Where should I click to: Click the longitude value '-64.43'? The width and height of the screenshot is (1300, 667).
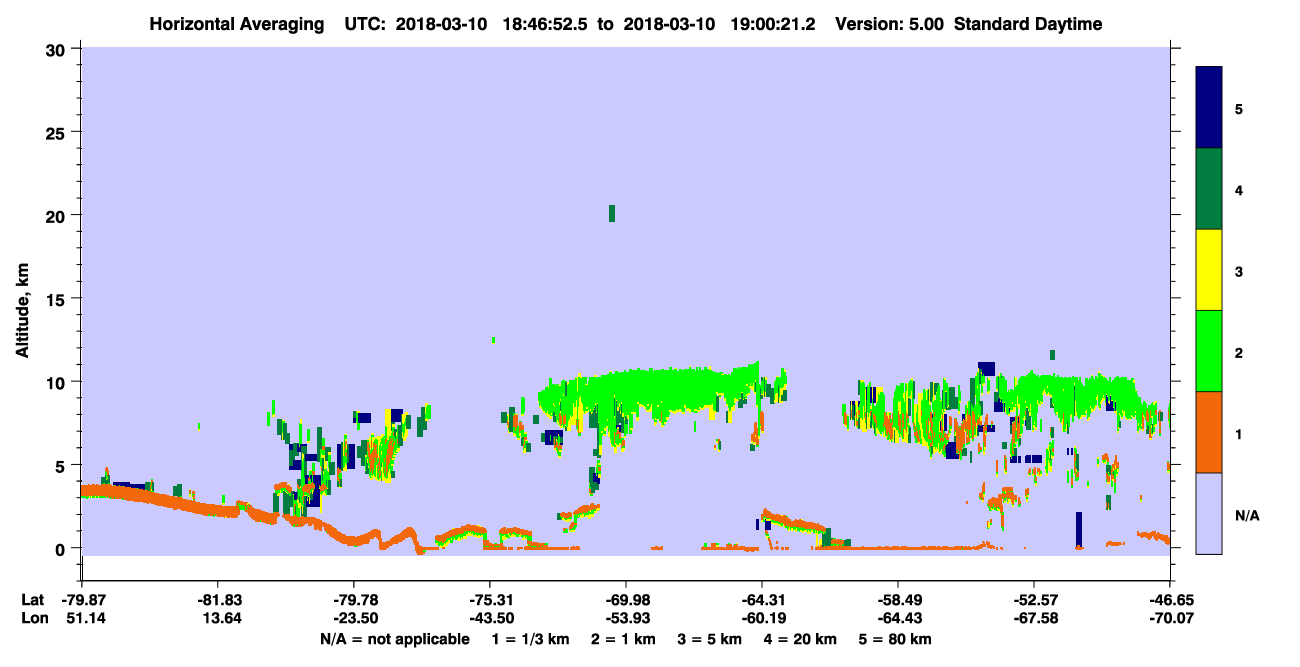pyautogui.click(x=898, y=618)
